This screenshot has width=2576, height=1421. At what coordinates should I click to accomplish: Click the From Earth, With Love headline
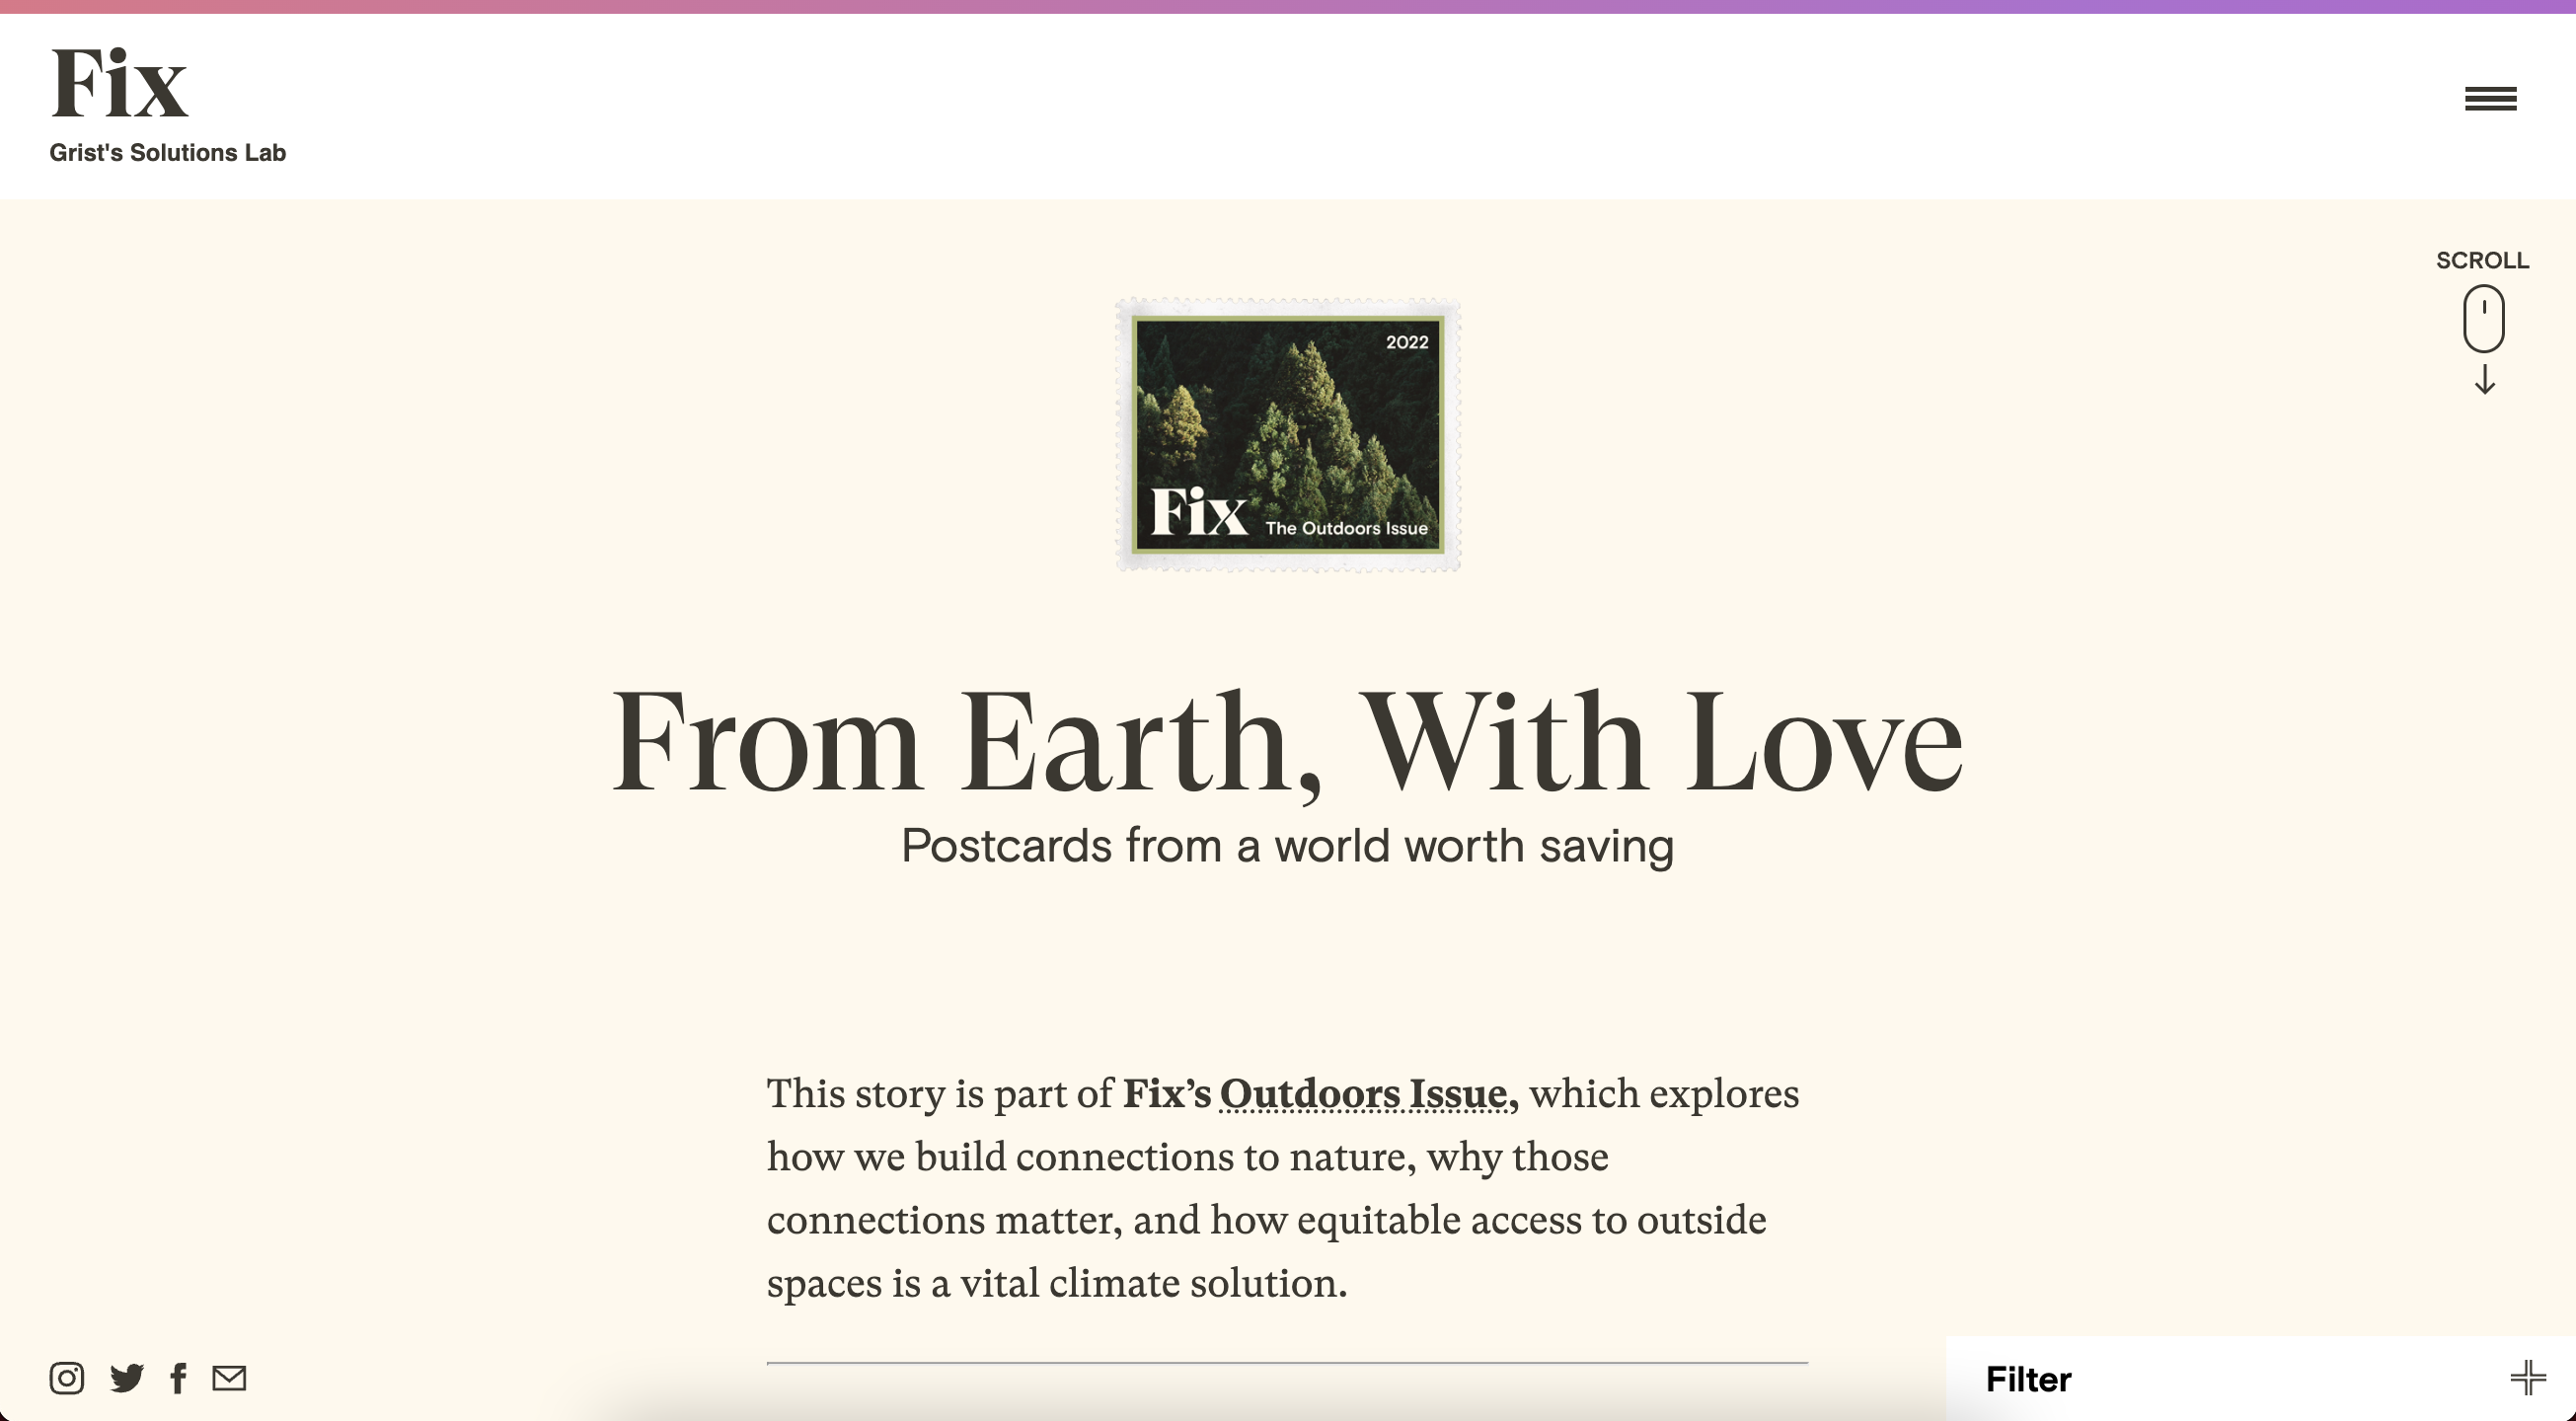point(1287,742)
